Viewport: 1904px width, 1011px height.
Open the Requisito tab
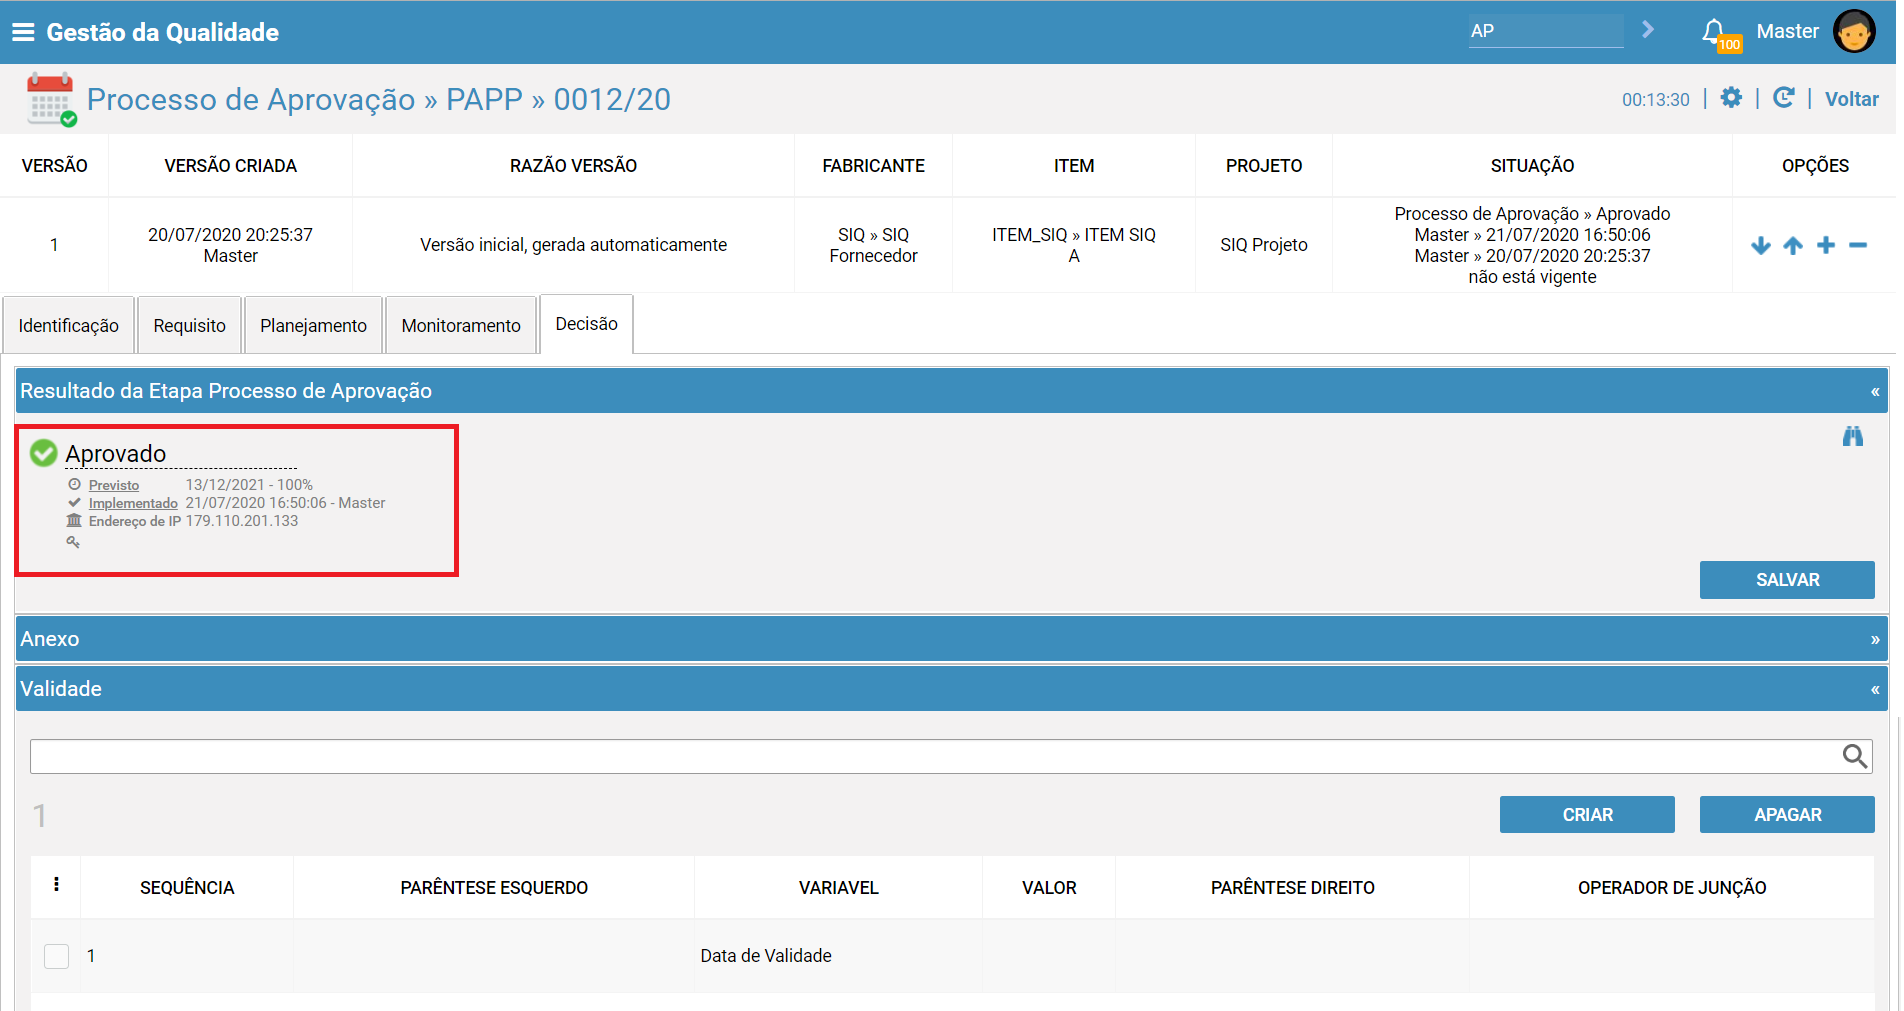pos(190,325)
